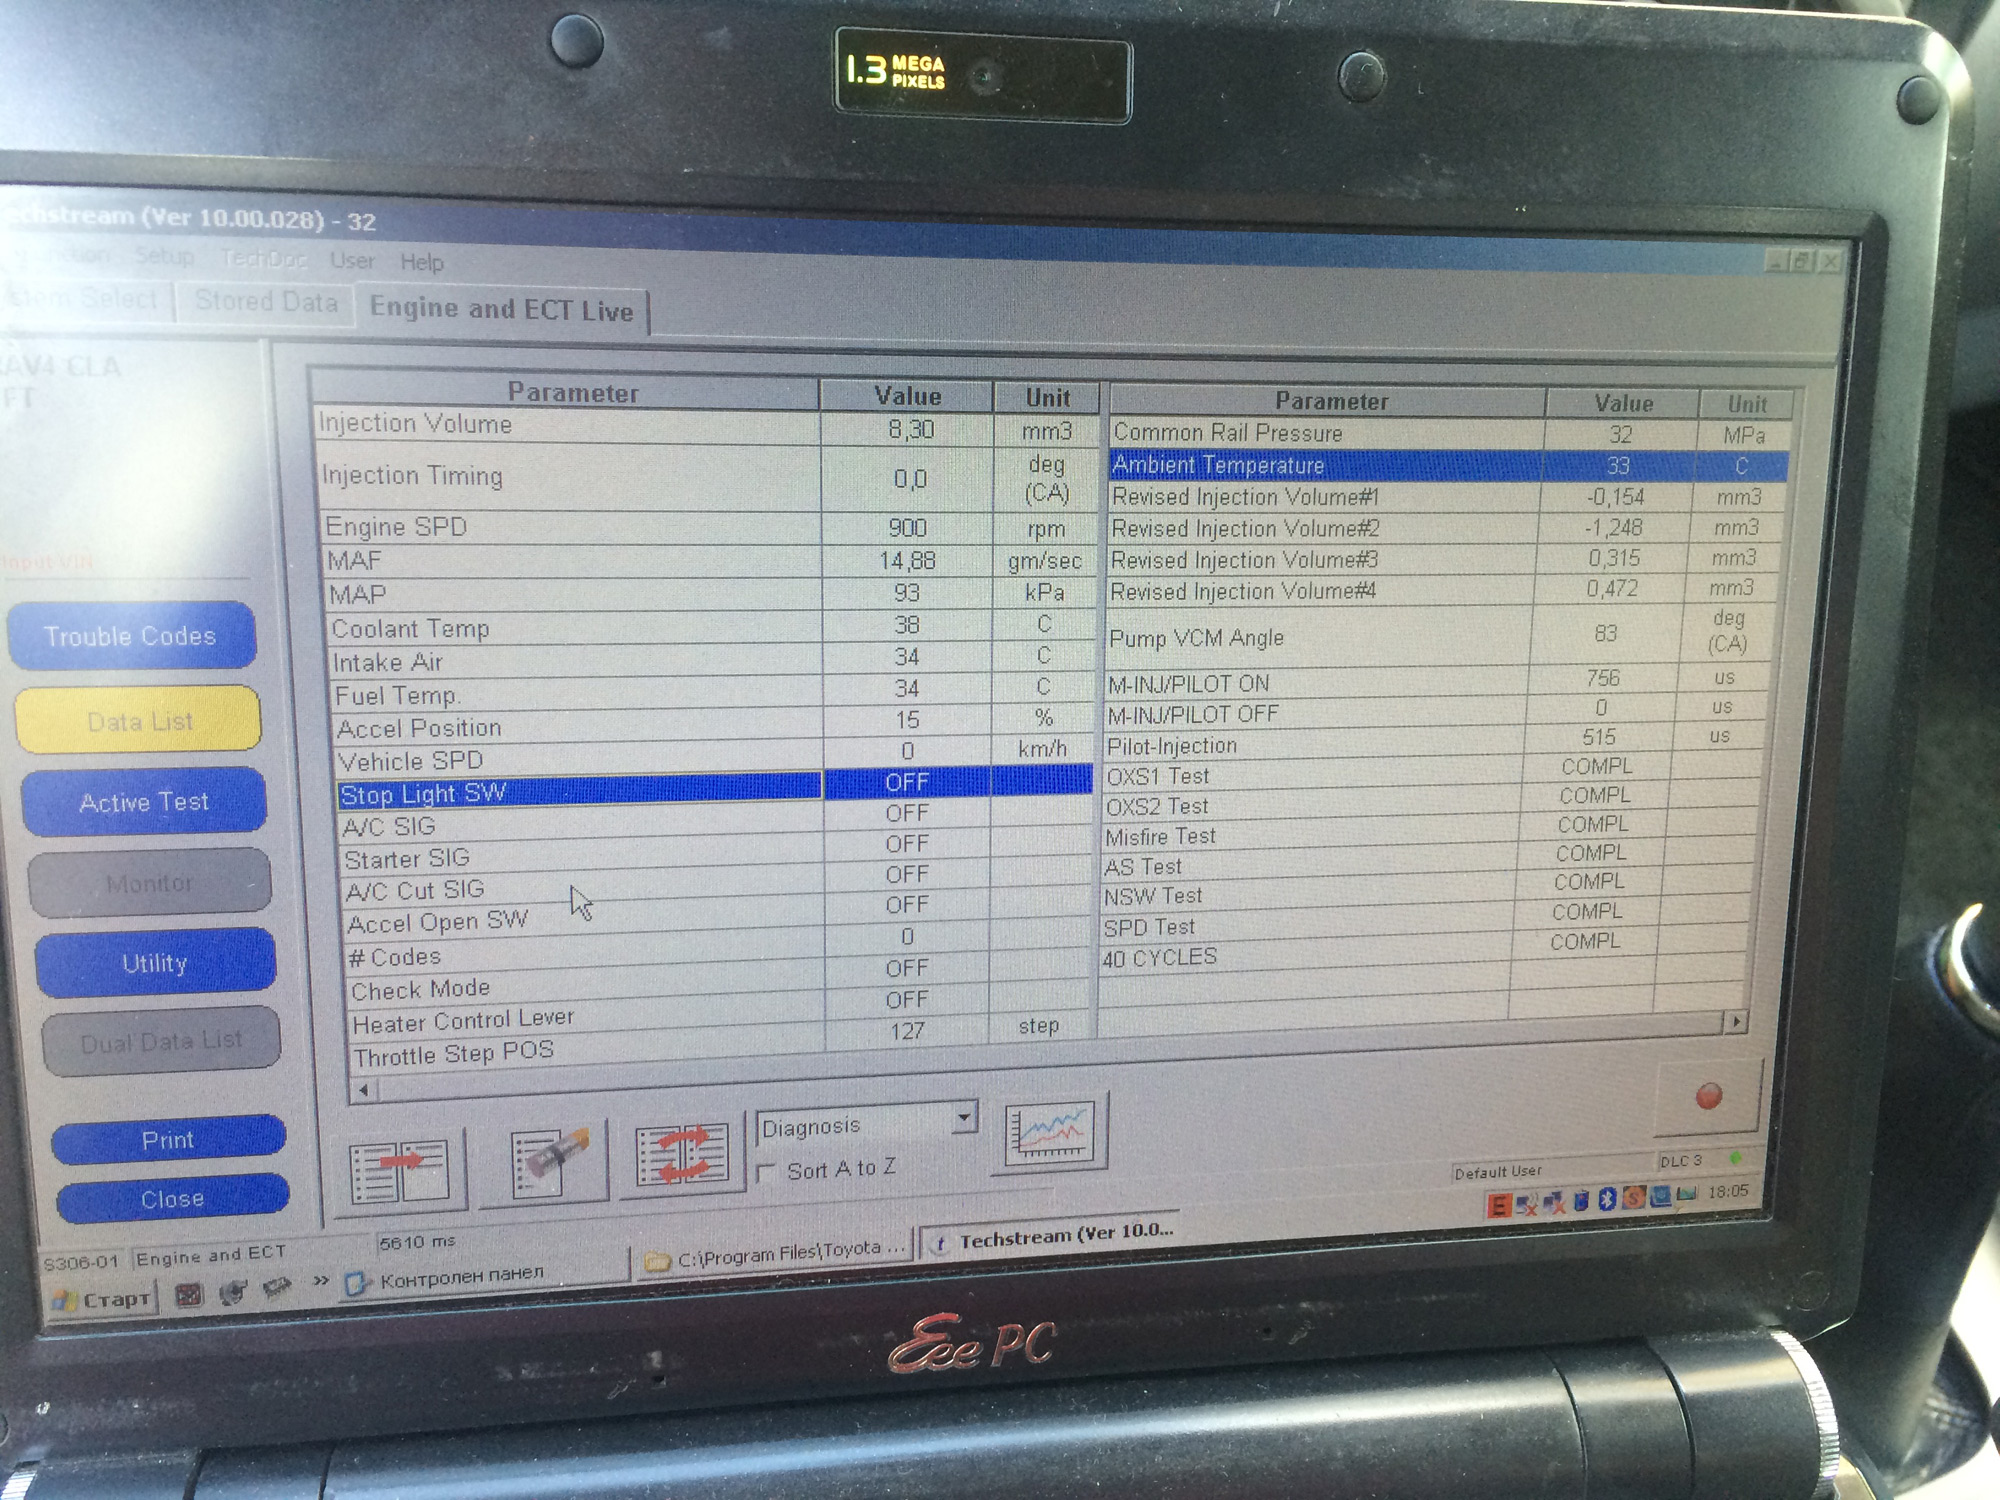Viewport: 2000px width, 1500px height.
Task: Switch to the Stored Data tab
Action: [266, 302]
